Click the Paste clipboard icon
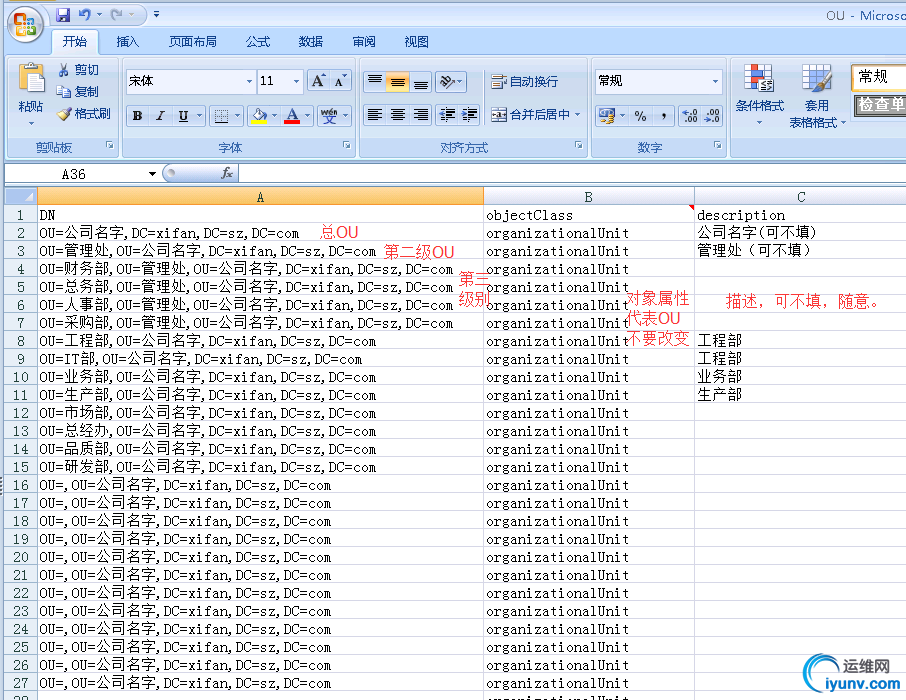906x700 pixels. tap(31, 82)
